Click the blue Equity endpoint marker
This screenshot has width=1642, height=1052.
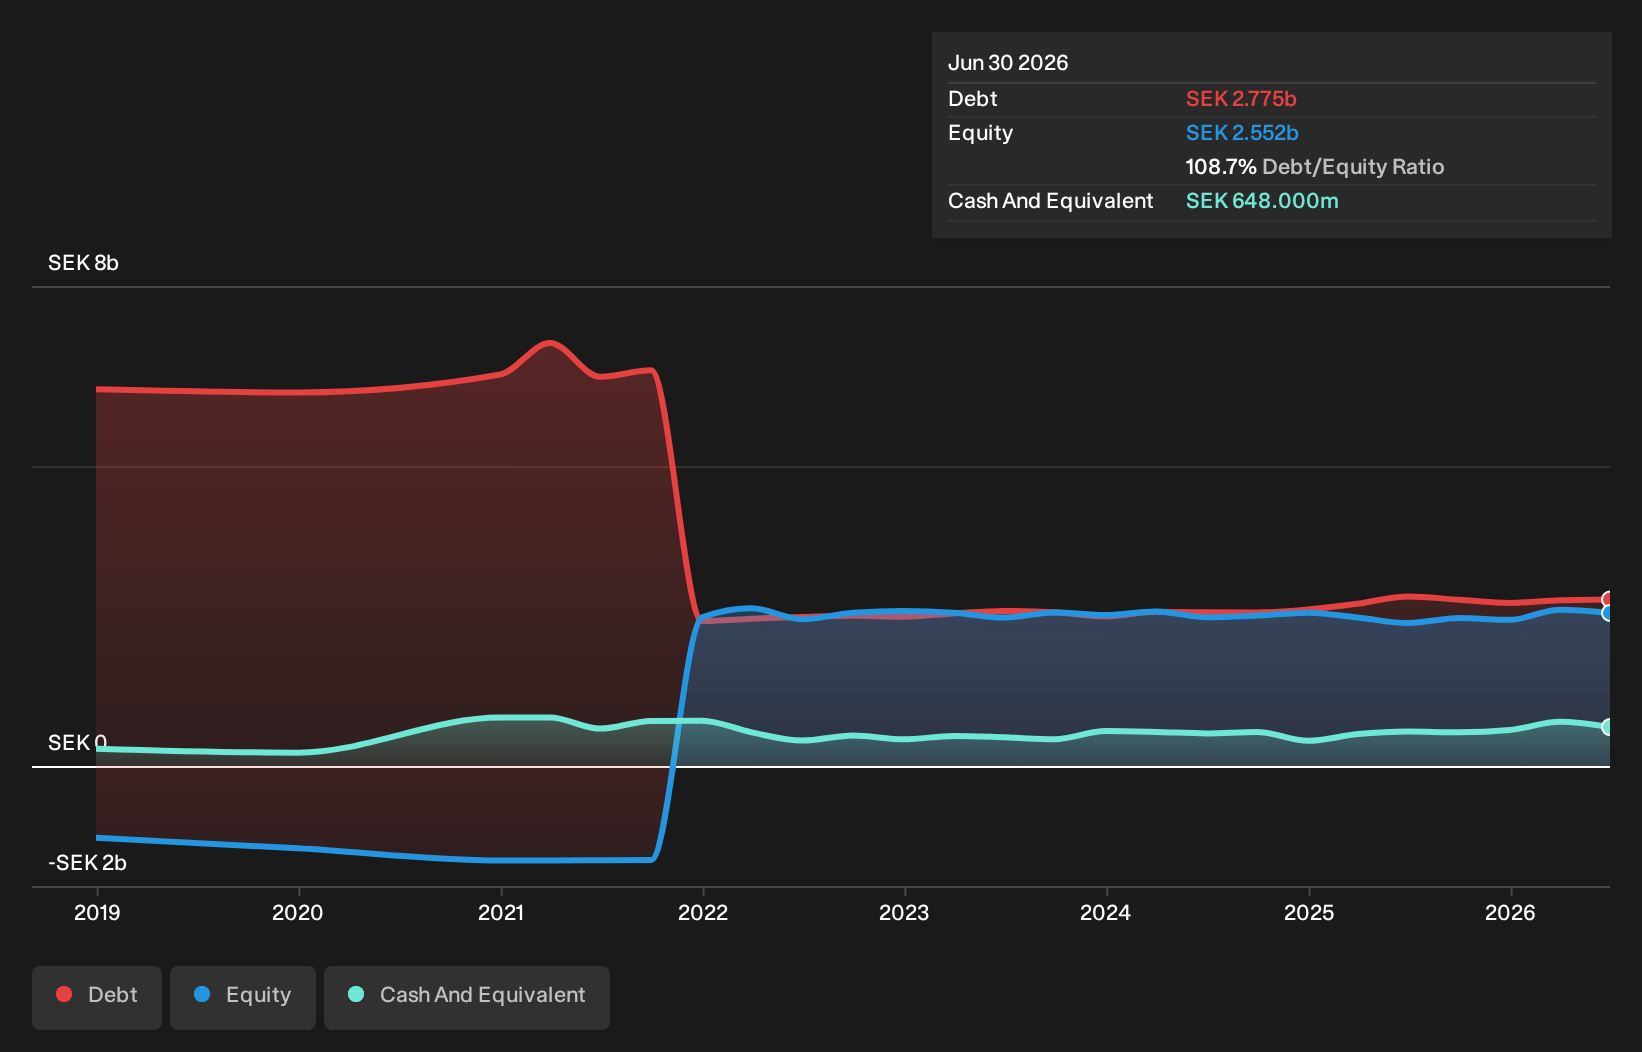point(1608,613)
